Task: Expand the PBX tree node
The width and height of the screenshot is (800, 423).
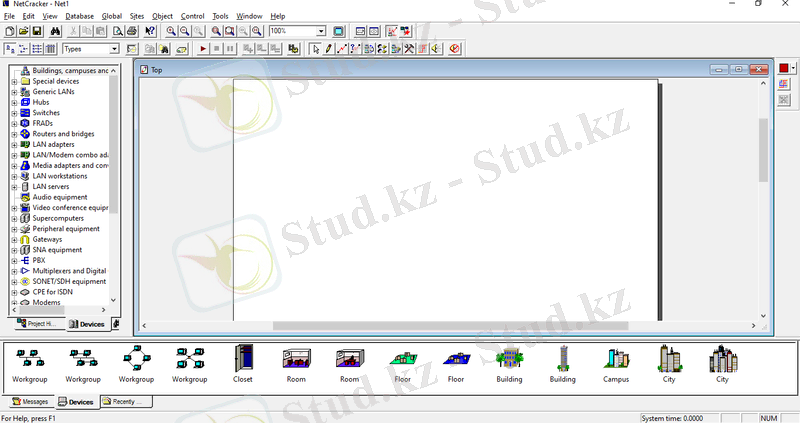Action: 14,261
